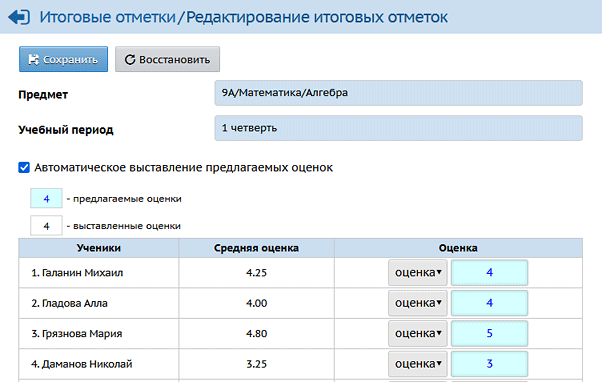Click the page title Итоговые отметки
Image resolution: width=602 pixels, height=382 pixels.
[108, 17]
